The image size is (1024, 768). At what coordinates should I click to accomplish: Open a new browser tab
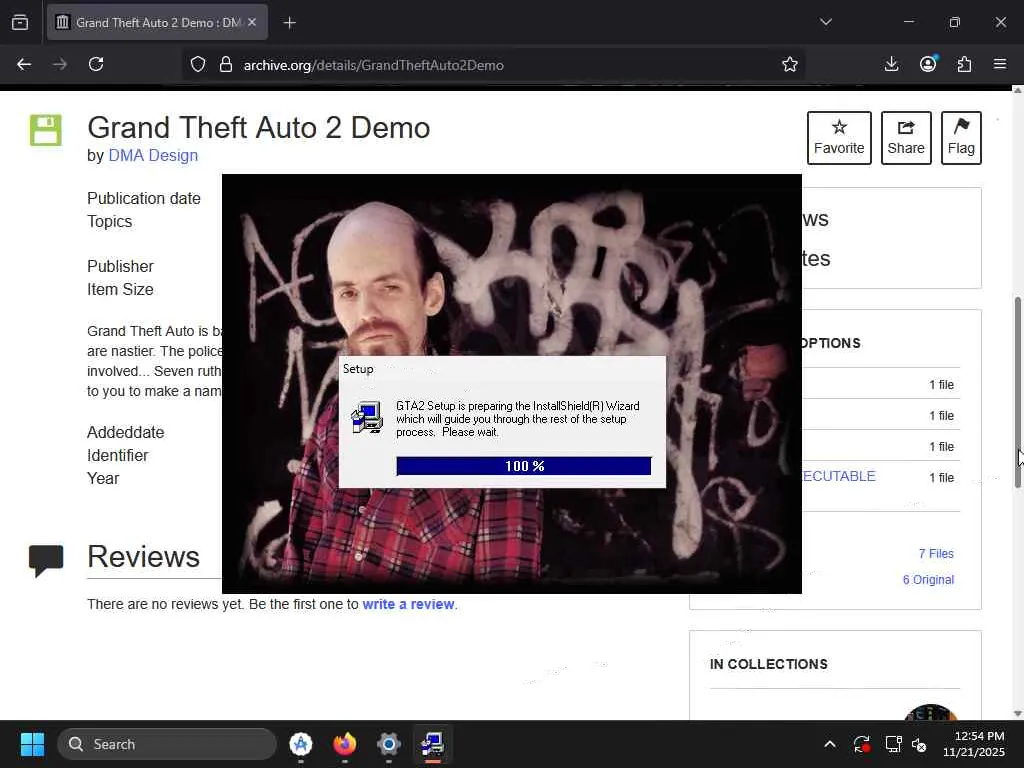click(289, 23)
